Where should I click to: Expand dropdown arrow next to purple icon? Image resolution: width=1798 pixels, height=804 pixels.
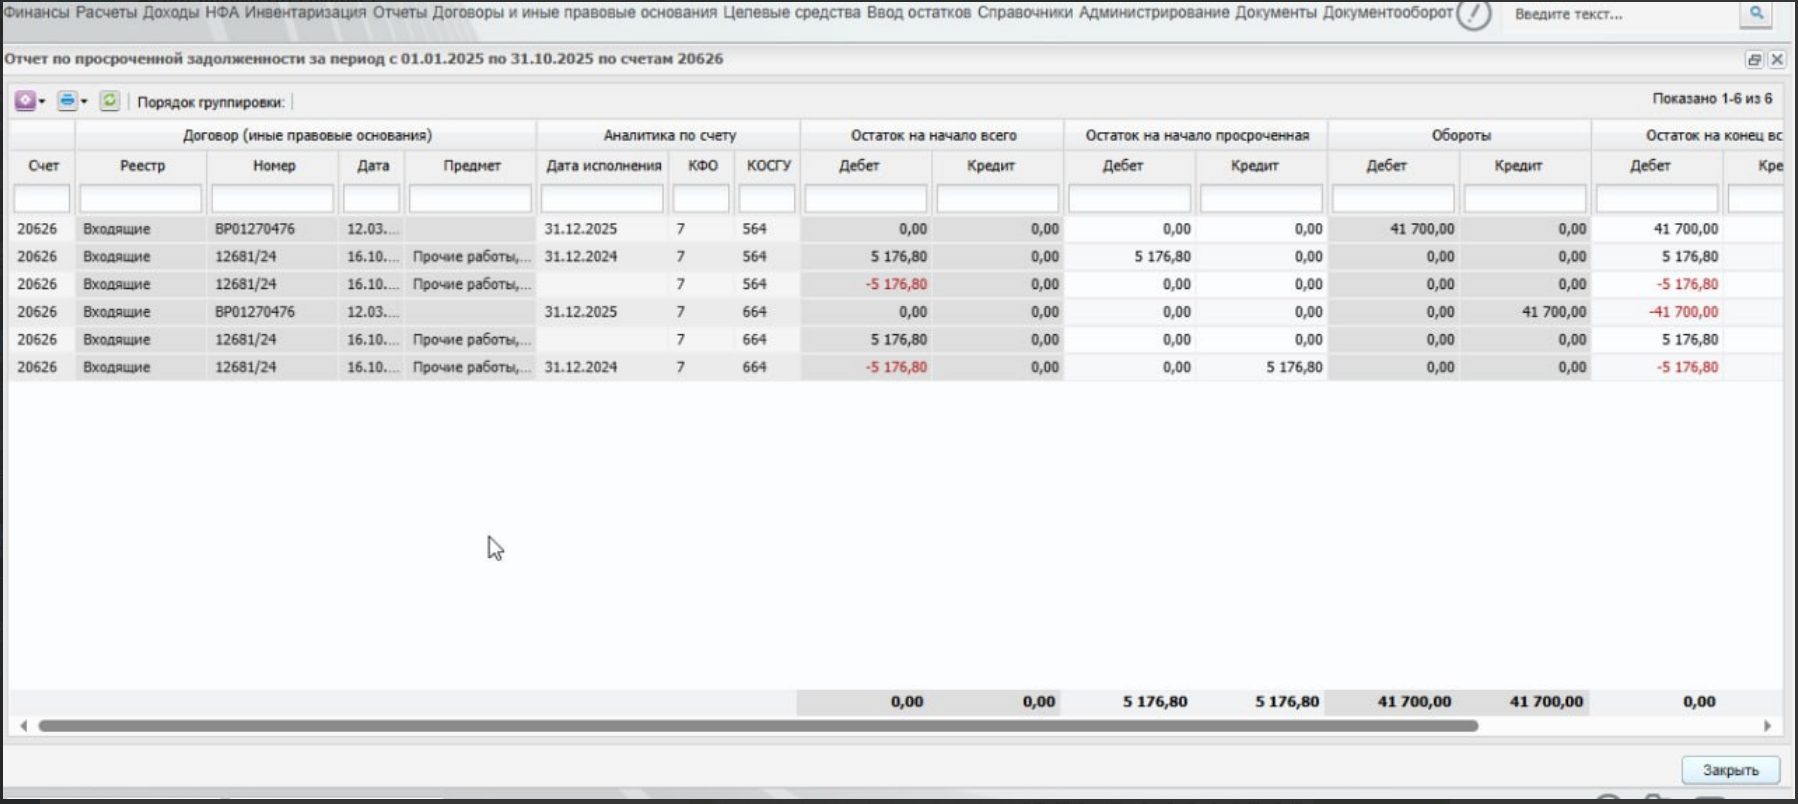point(42,102)
